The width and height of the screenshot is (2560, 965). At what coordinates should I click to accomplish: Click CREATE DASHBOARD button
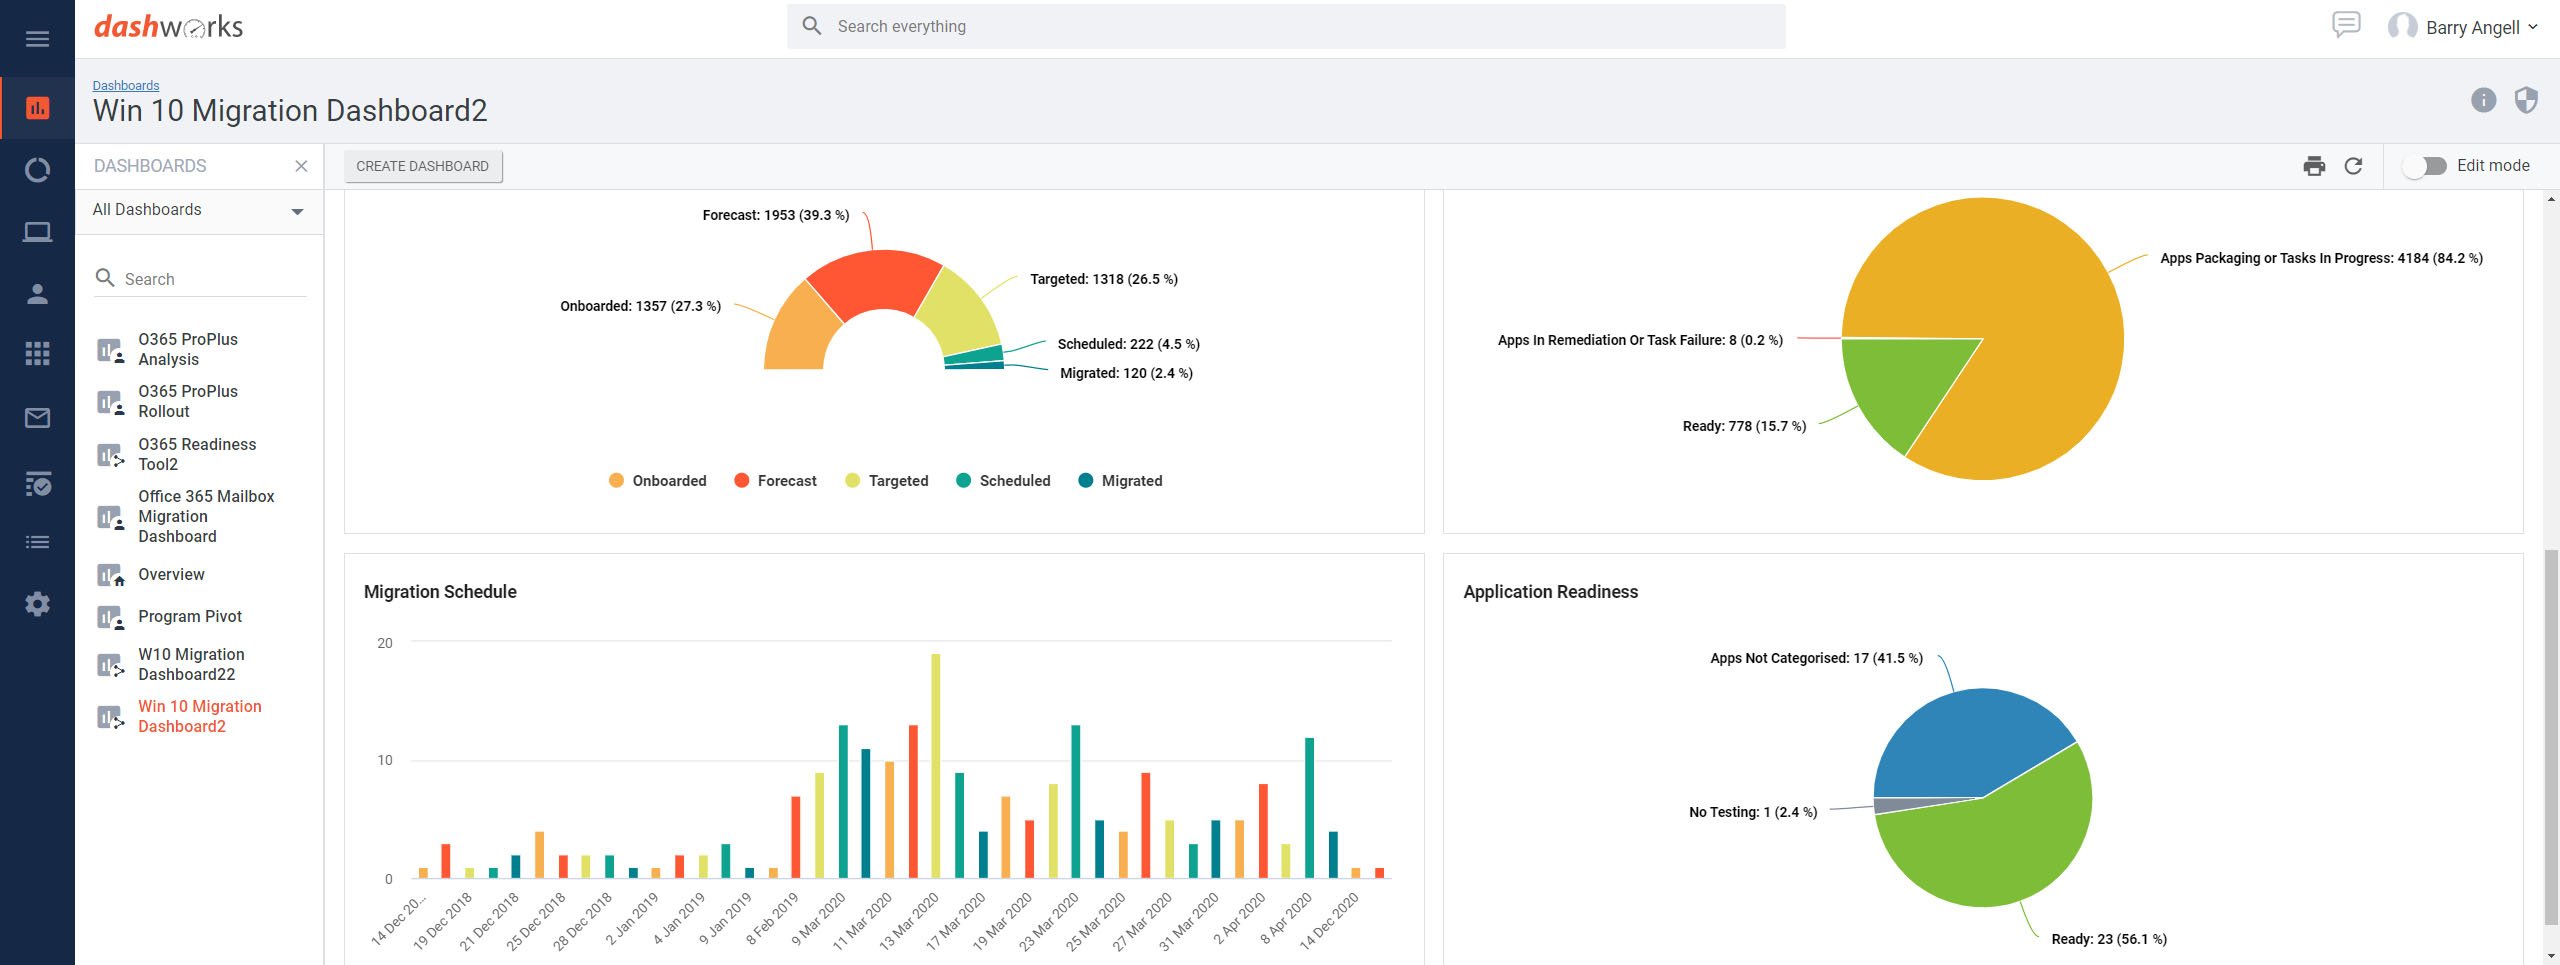pyautogui.click(x=423, y=166)
